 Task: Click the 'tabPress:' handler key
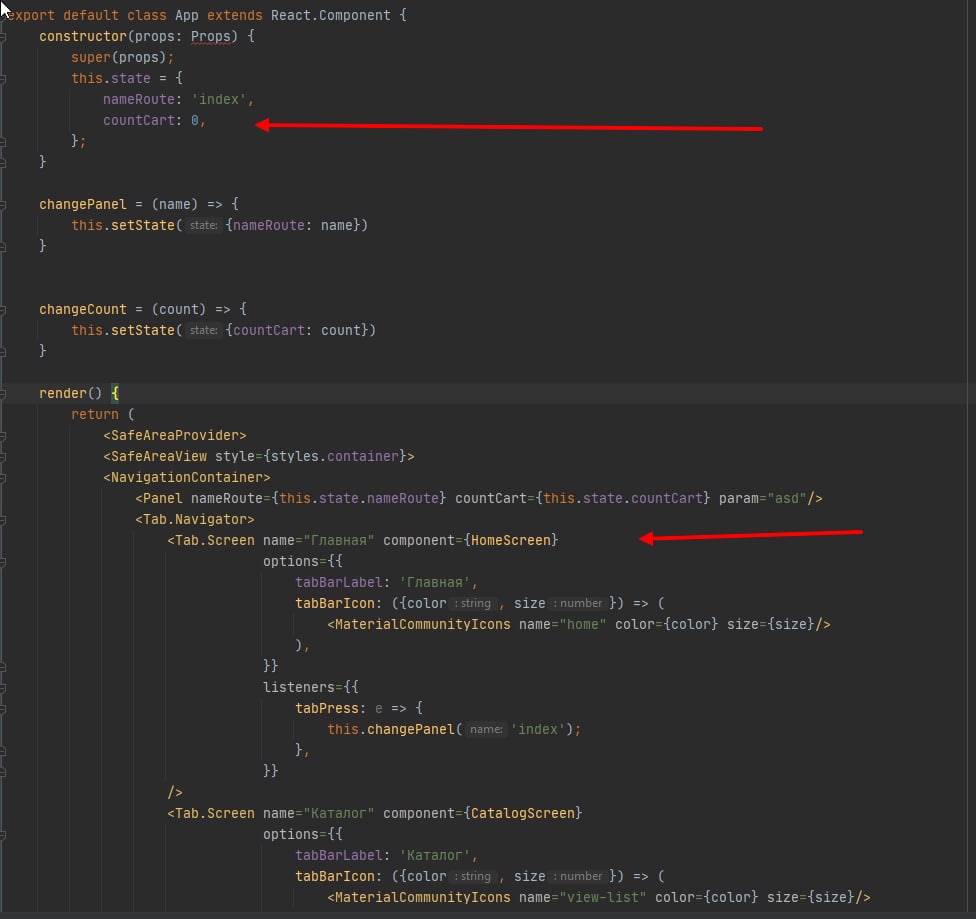click(331, 709)
